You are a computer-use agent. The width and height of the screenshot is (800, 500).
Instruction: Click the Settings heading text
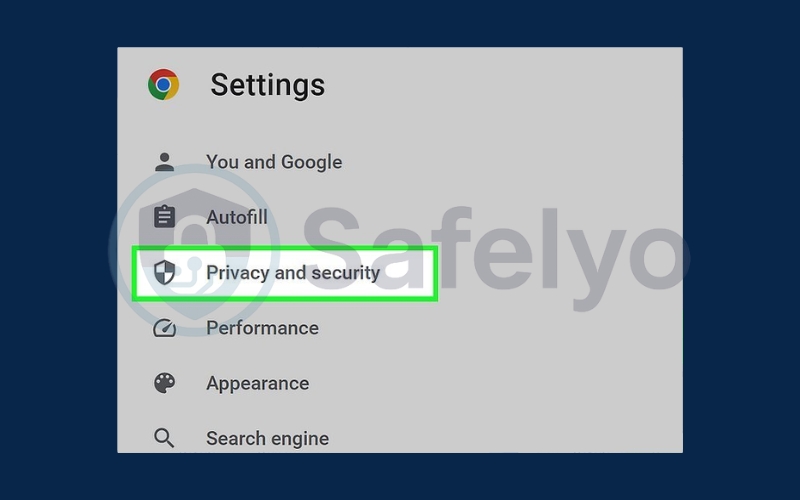[267, 85]
